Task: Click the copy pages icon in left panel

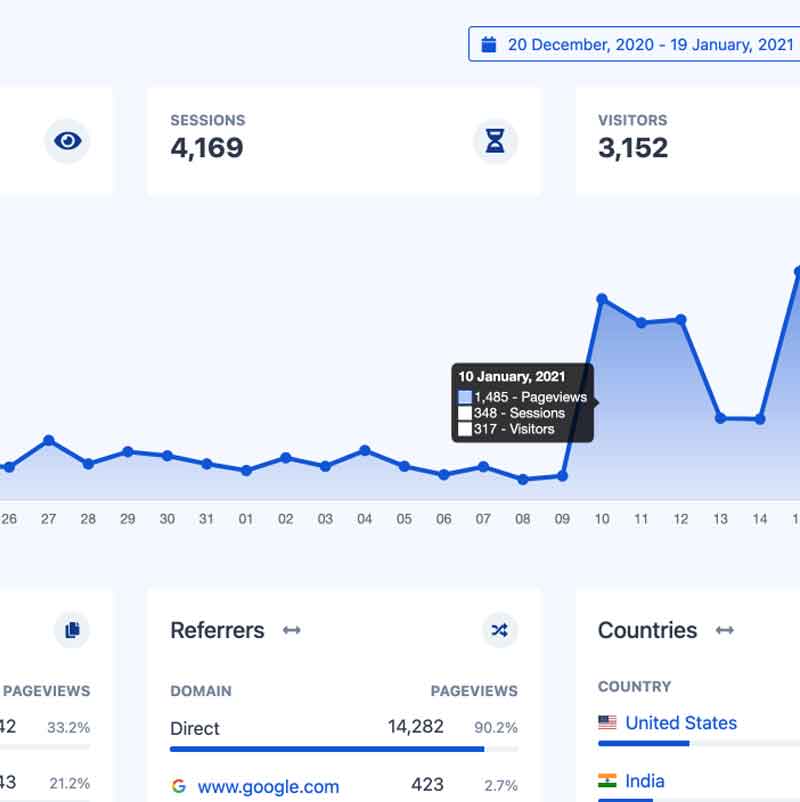Action: point(71,630)
